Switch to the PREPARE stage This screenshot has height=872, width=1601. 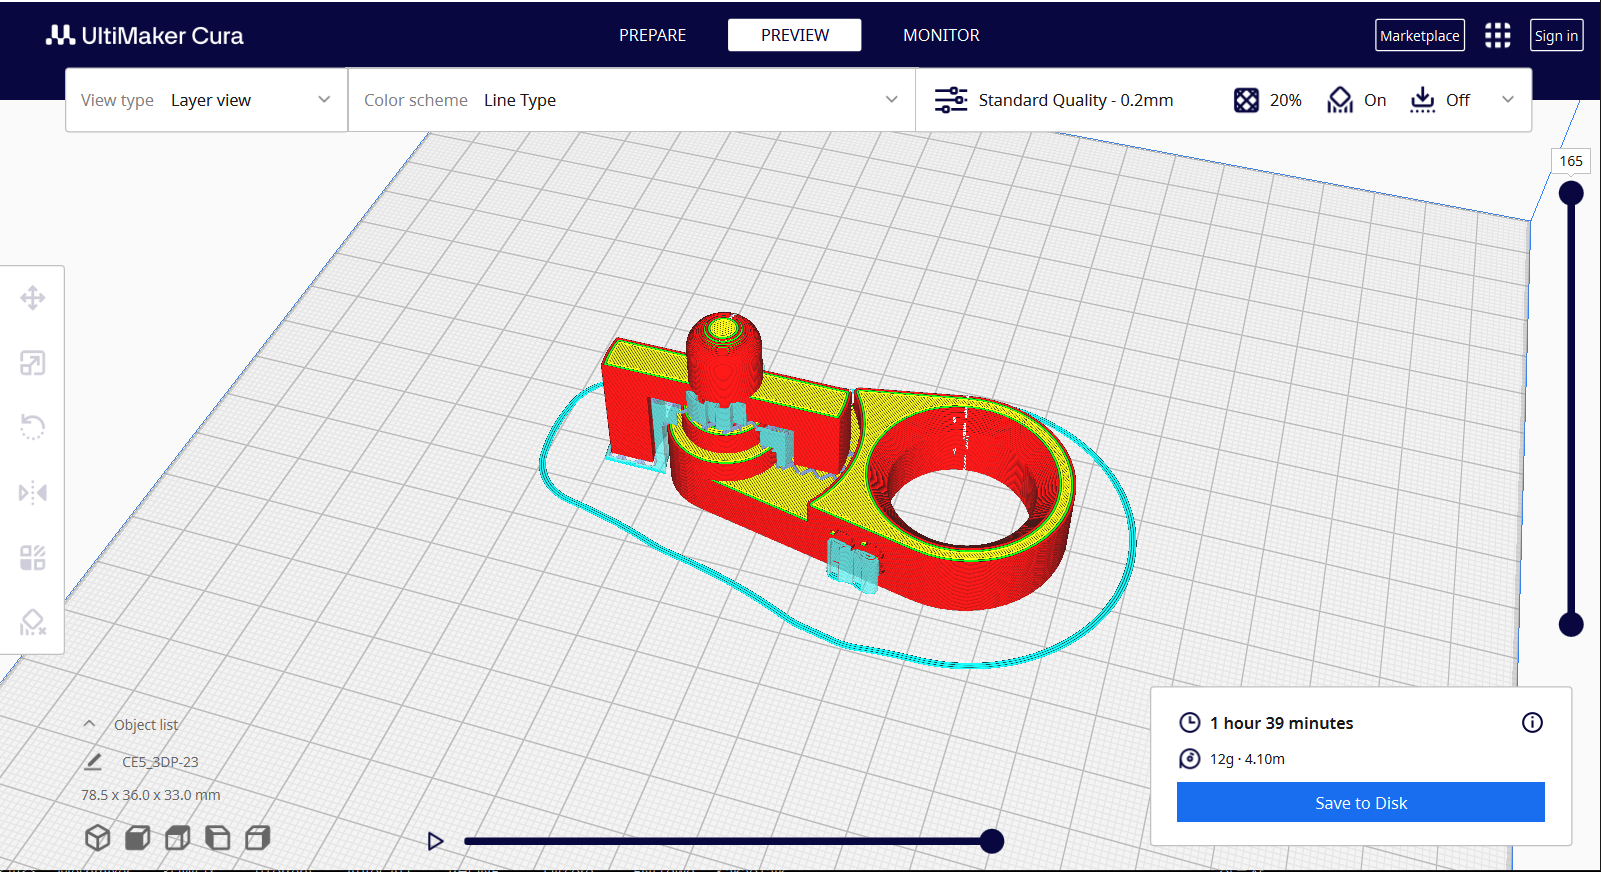tap(652, 35)
